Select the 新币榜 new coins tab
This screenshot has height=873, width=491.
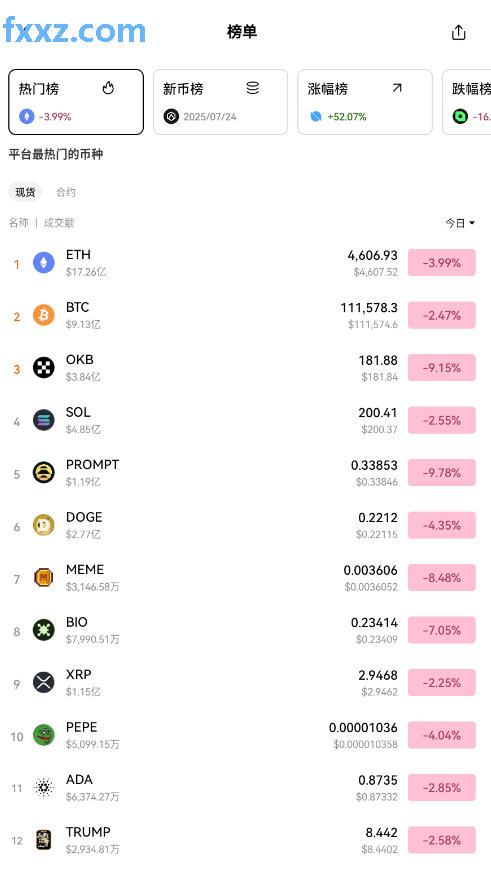click(220, 102)
